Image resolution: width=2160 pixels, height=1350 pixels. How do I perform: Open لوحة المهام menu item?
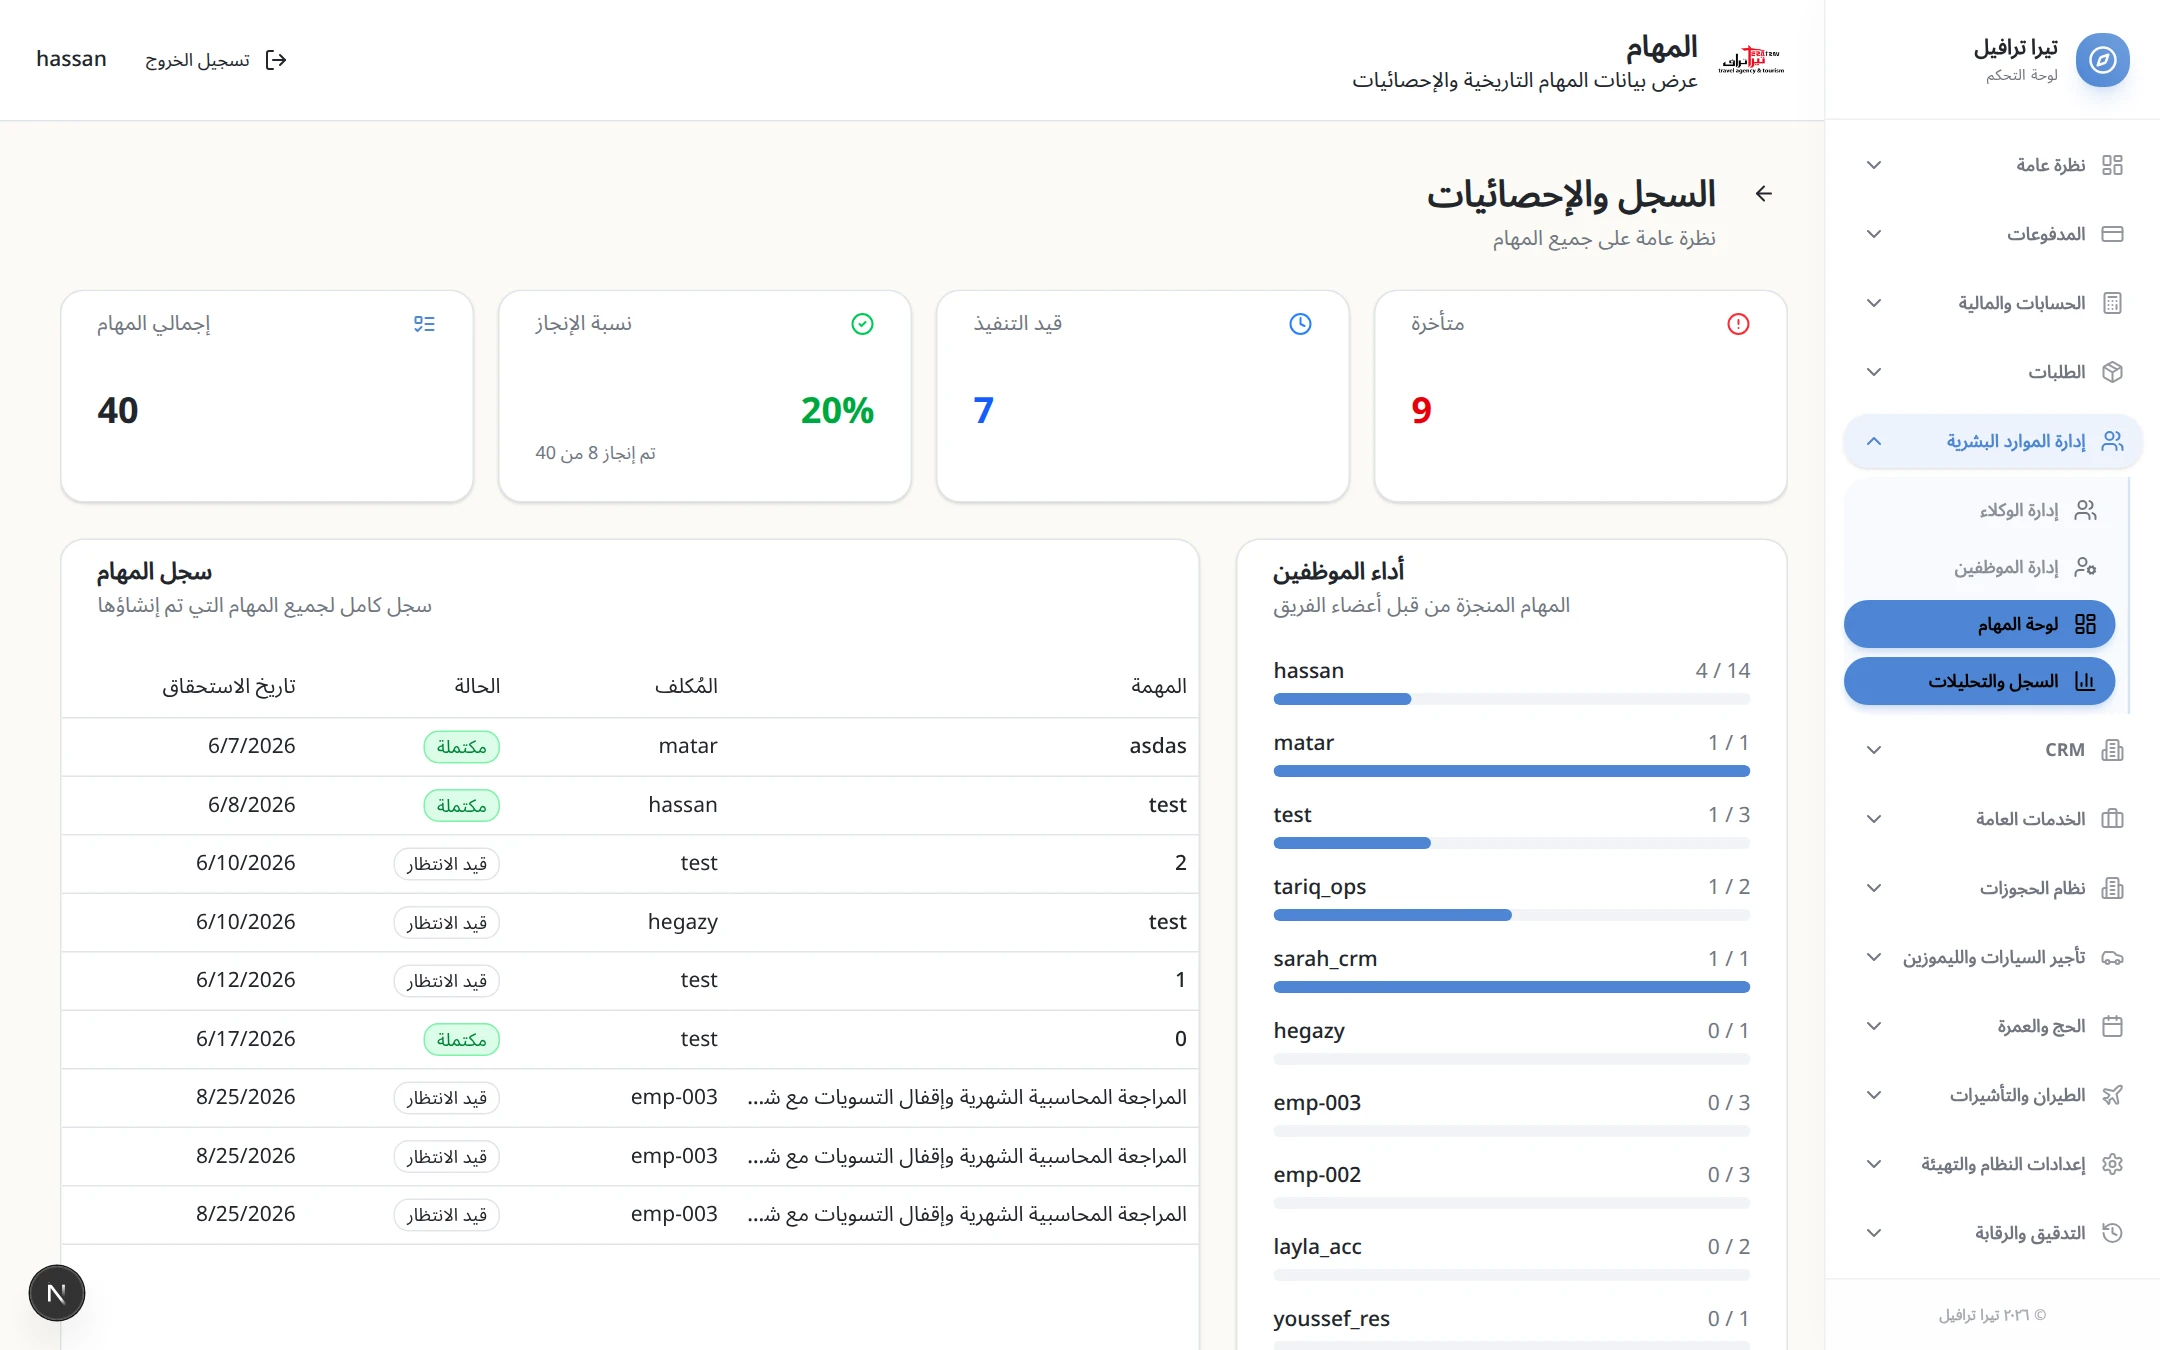(1979, 624)
